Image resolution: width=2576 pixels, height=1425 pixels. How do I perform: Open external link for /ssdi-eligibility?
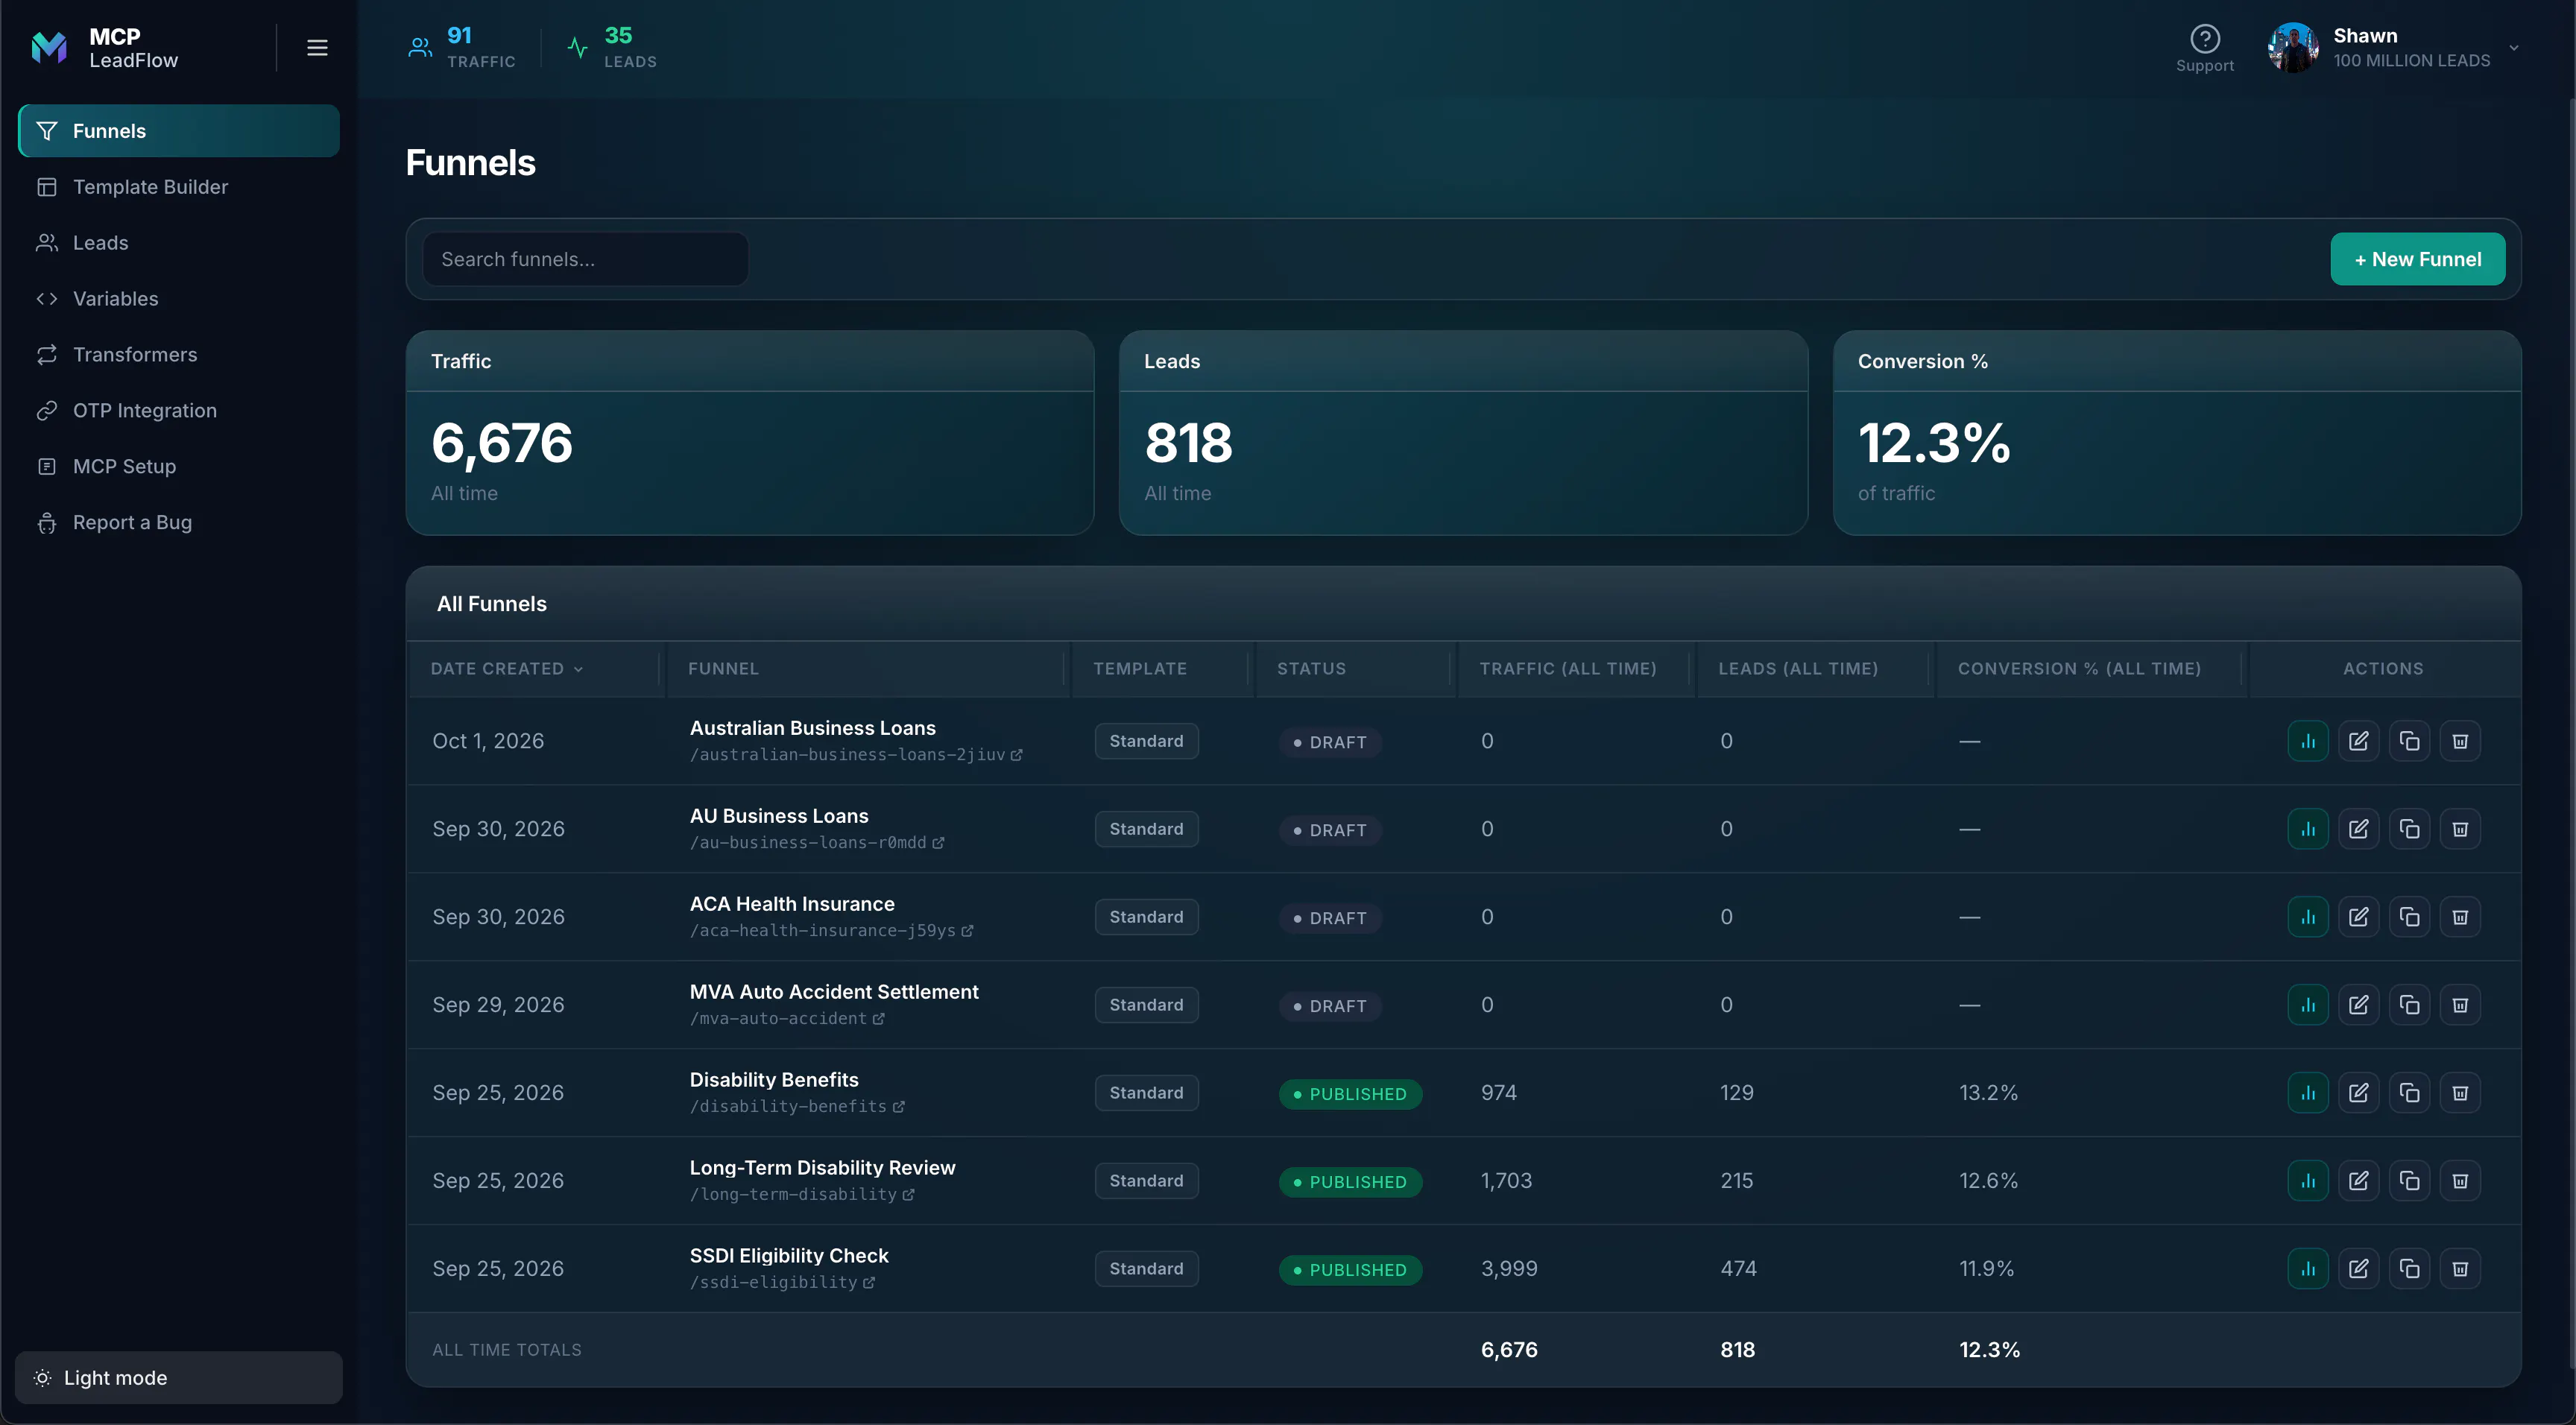click(869, 1283)
